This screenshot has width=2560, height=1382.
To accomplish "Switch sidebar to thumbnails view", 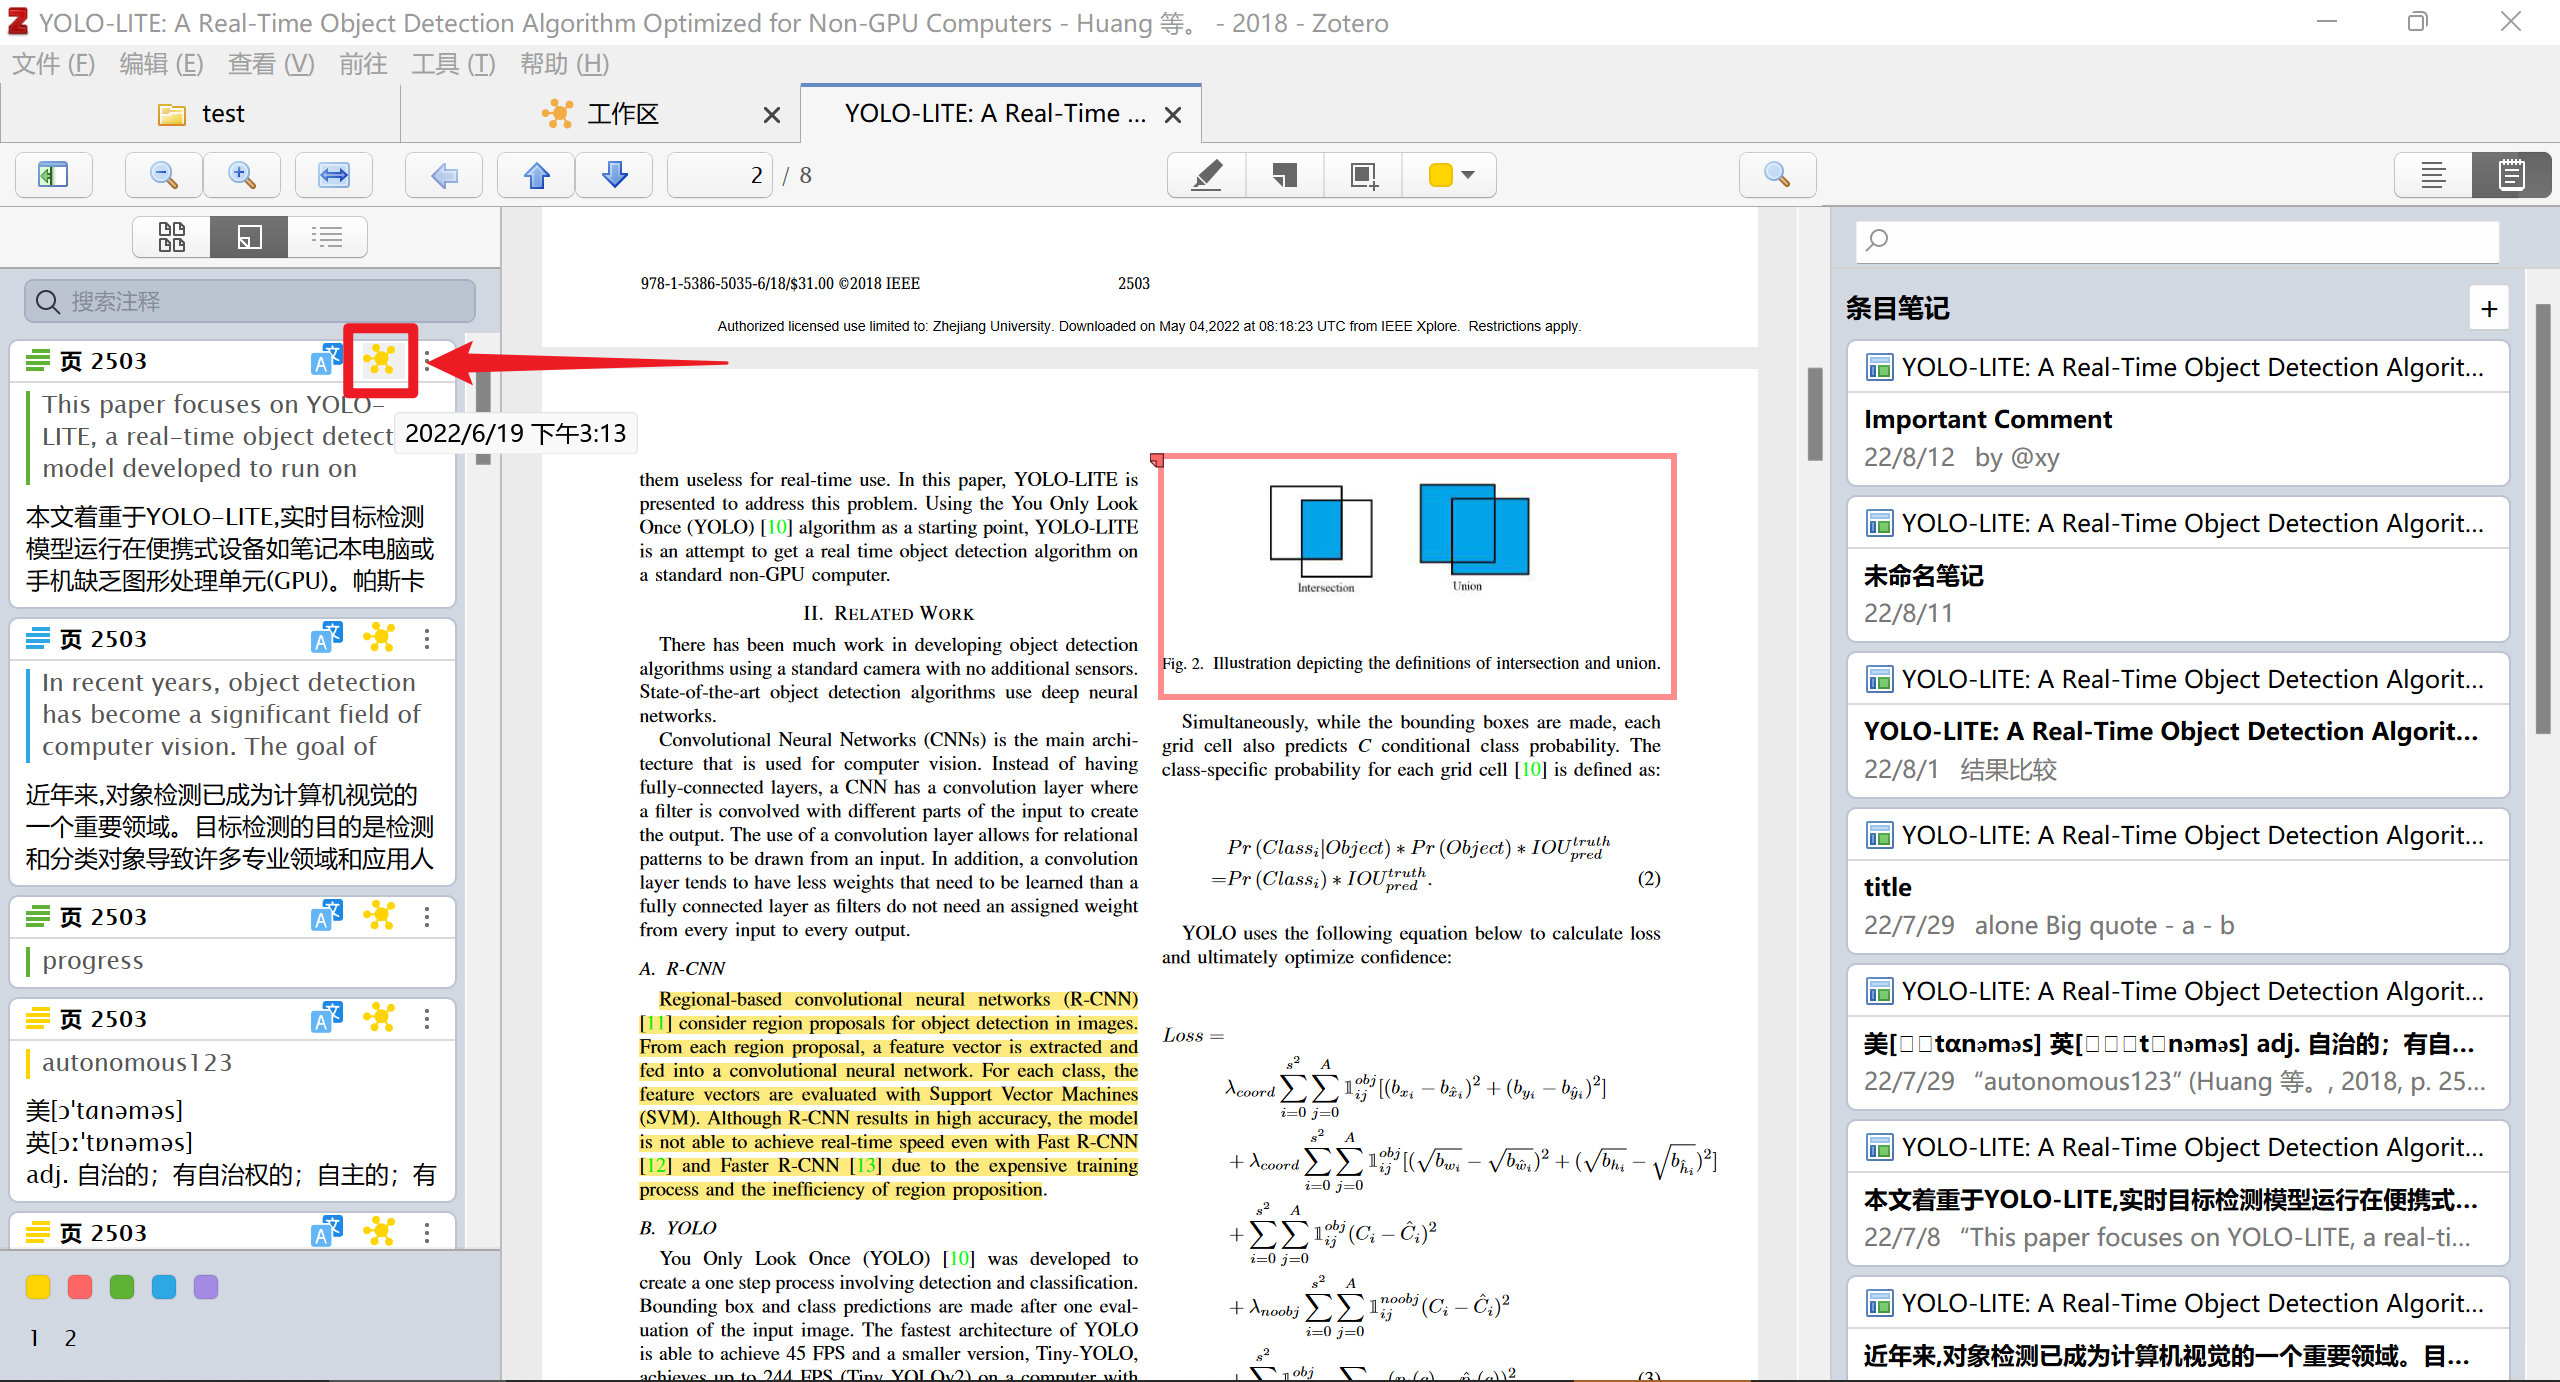I will point(171,237).
